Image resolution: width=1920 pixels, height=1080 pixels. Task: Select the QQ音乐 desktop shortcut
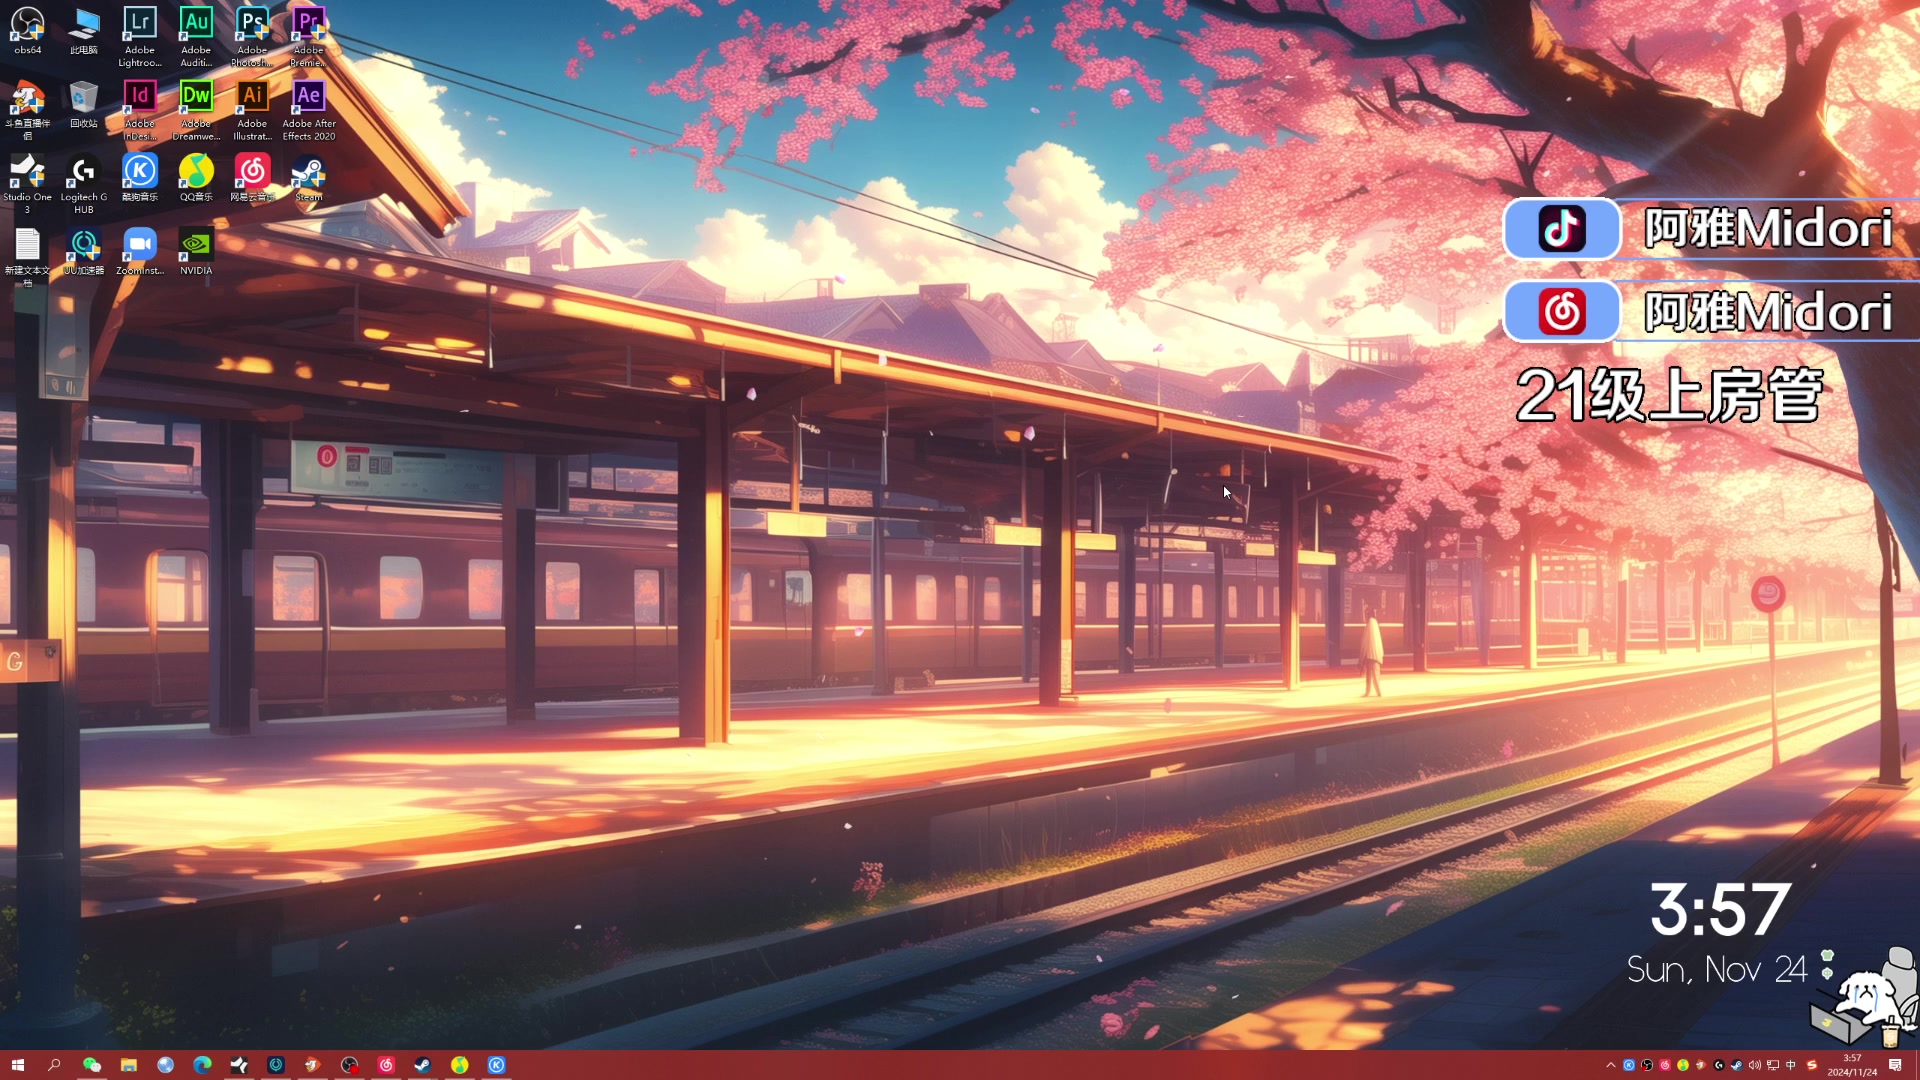pyautogui.click(x=196, y=178)
